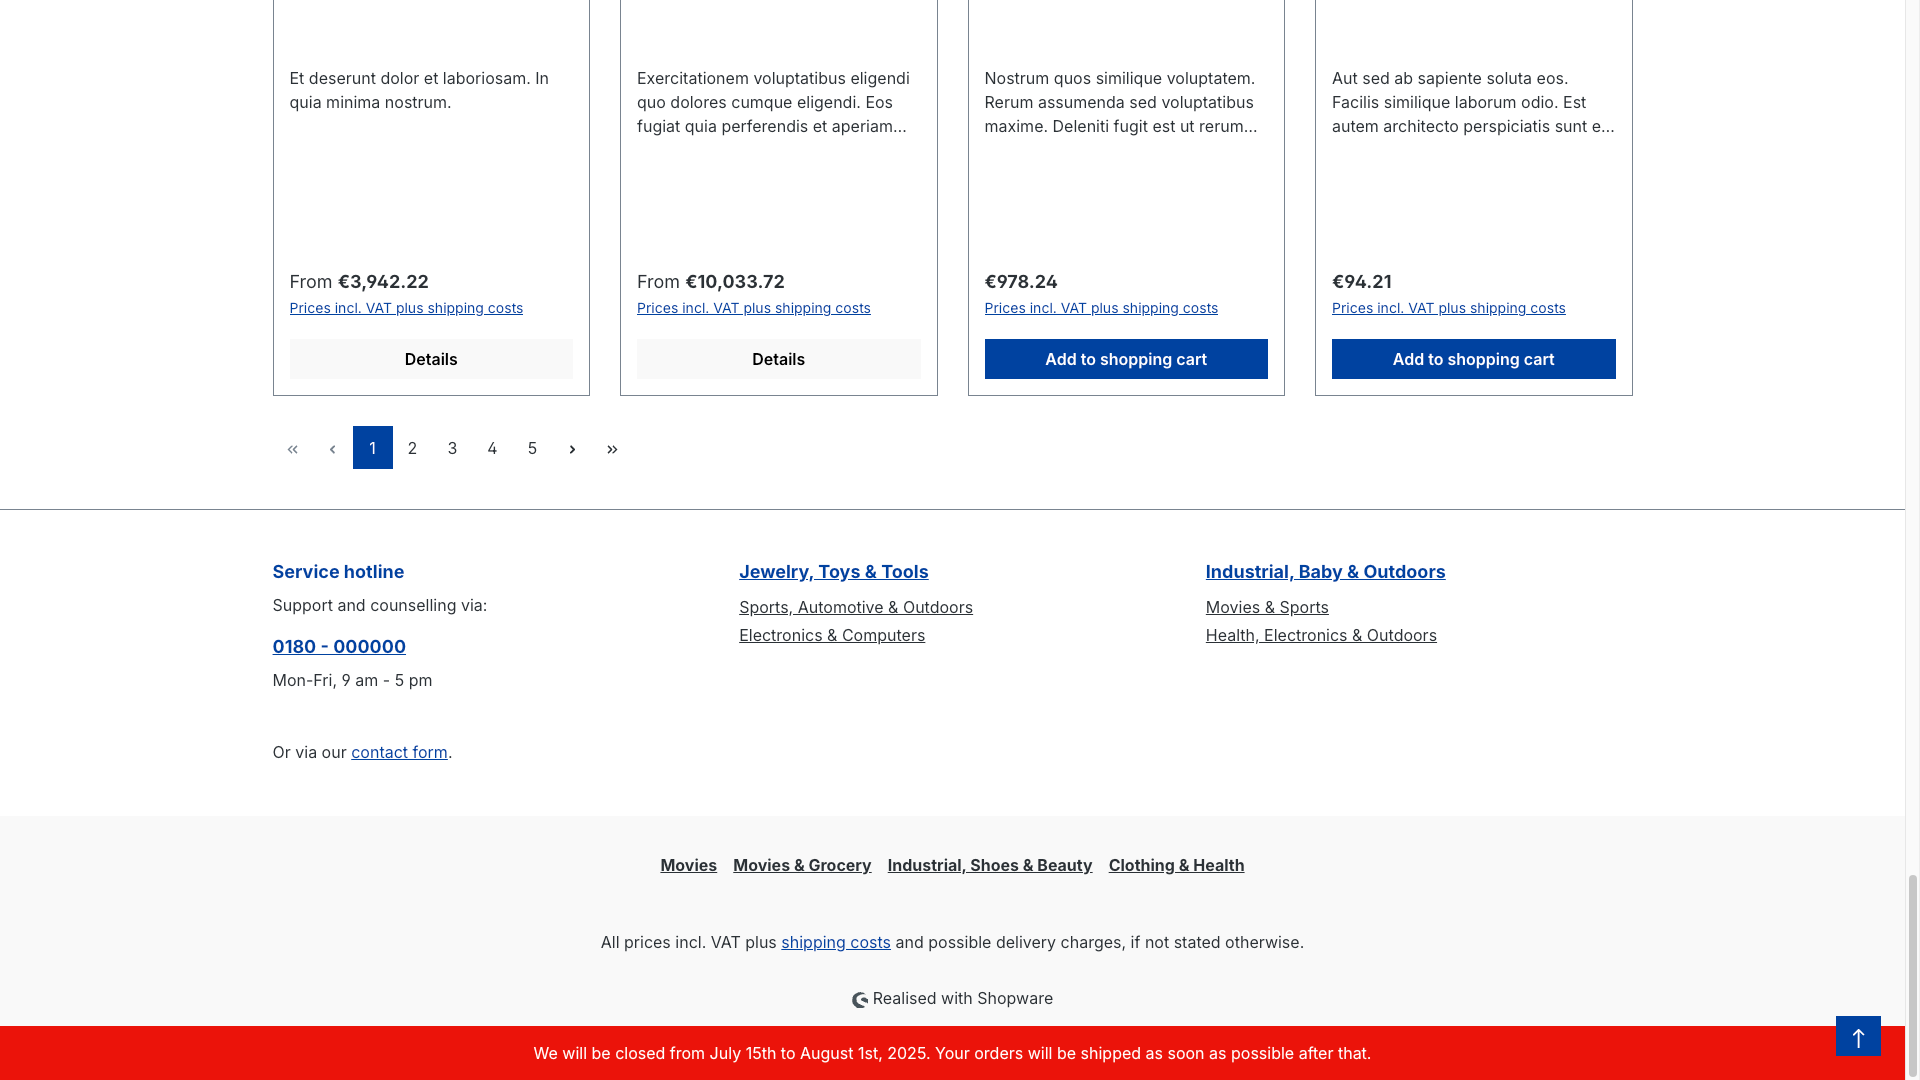
Task: Open Sports, Automotive & Outdoors category
Action: (855, 607)
